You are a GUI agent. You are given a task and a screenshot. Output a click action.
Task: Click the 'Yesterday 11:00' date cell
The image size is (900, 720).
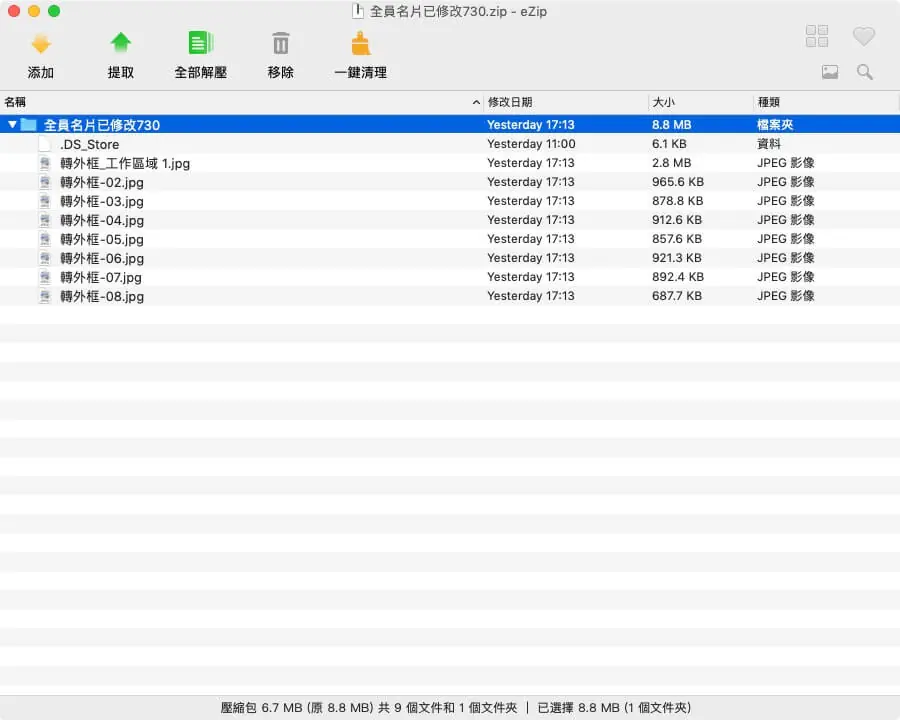[531, 144]
